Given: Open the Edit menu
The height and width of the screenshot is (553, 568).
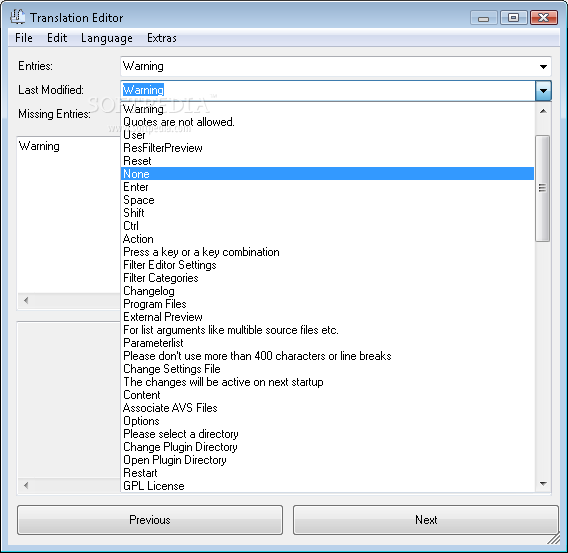Looking at the screenshot, I should tap(57, 38).
